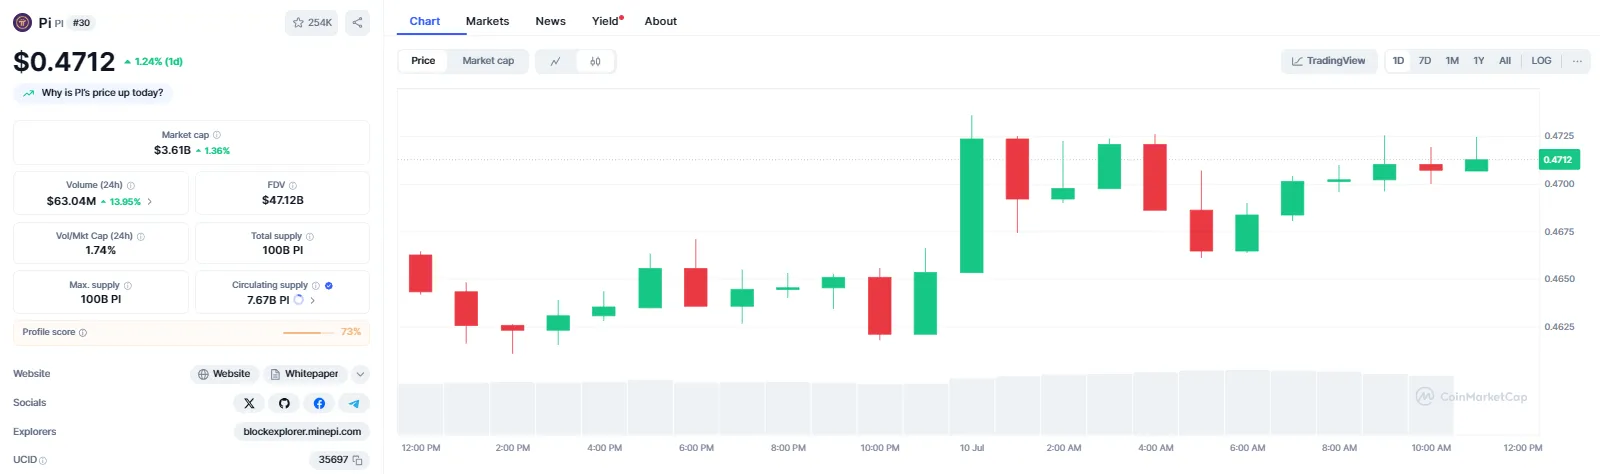This screenshot has height=474, width=1600.
Task: Expand the Circulating supply chevron
Action: point(312,300)
